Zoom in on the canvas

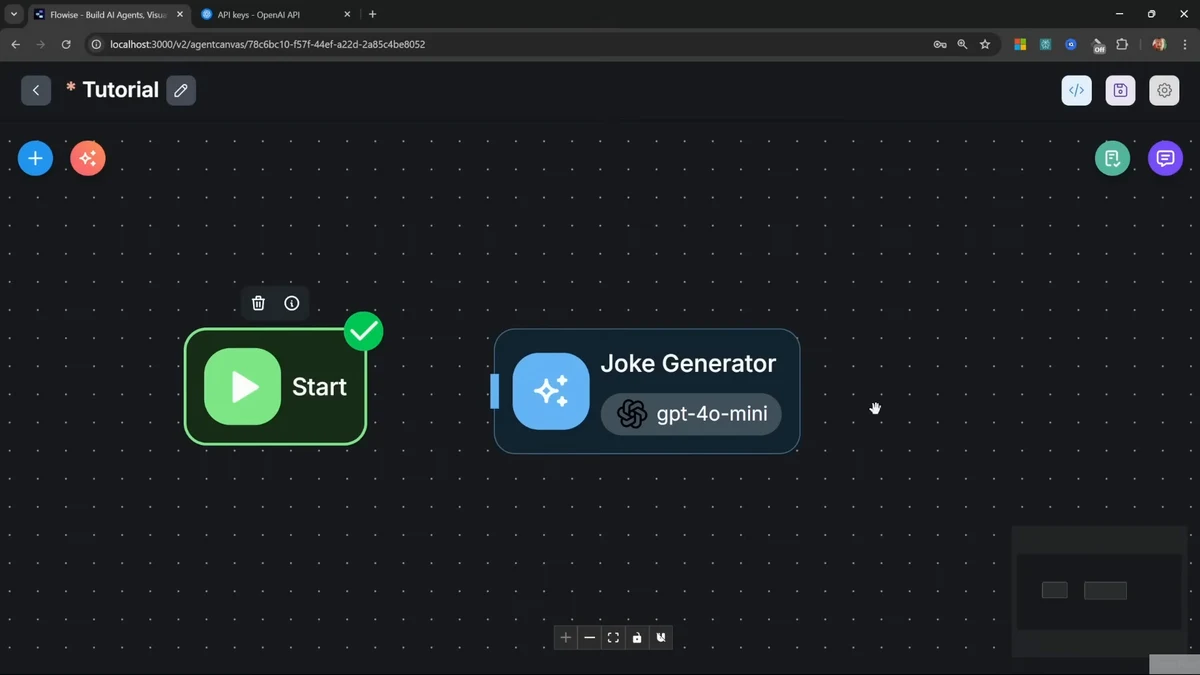pyautogui.click(x=565, y=637)
